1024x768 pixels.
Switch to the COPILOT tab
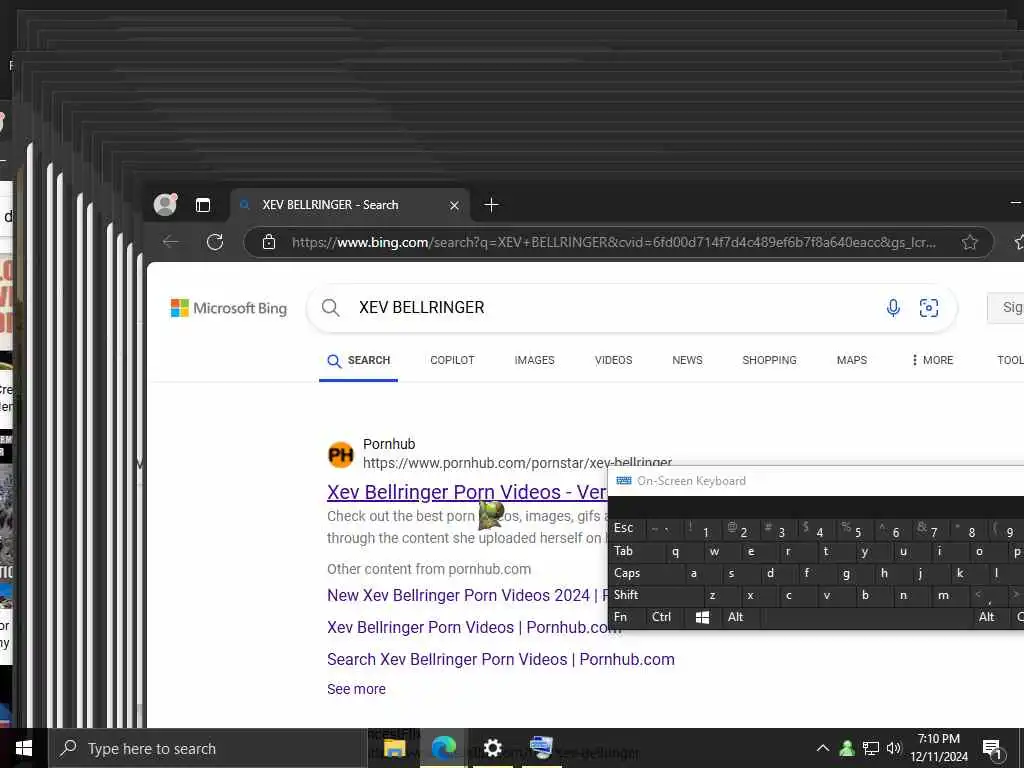(x=452, y=360)
